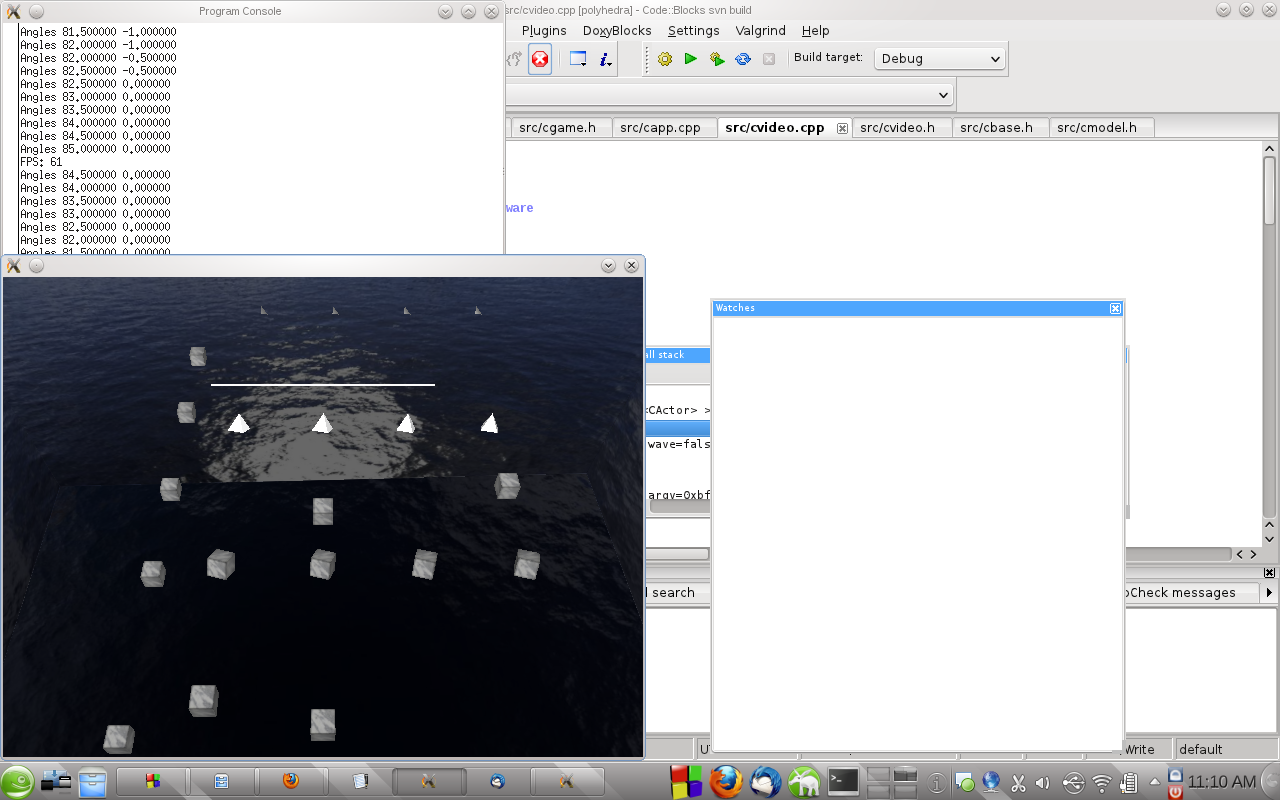
Task: Click the editor's vertical scrollbar handle
Action: pos(1269,190)
